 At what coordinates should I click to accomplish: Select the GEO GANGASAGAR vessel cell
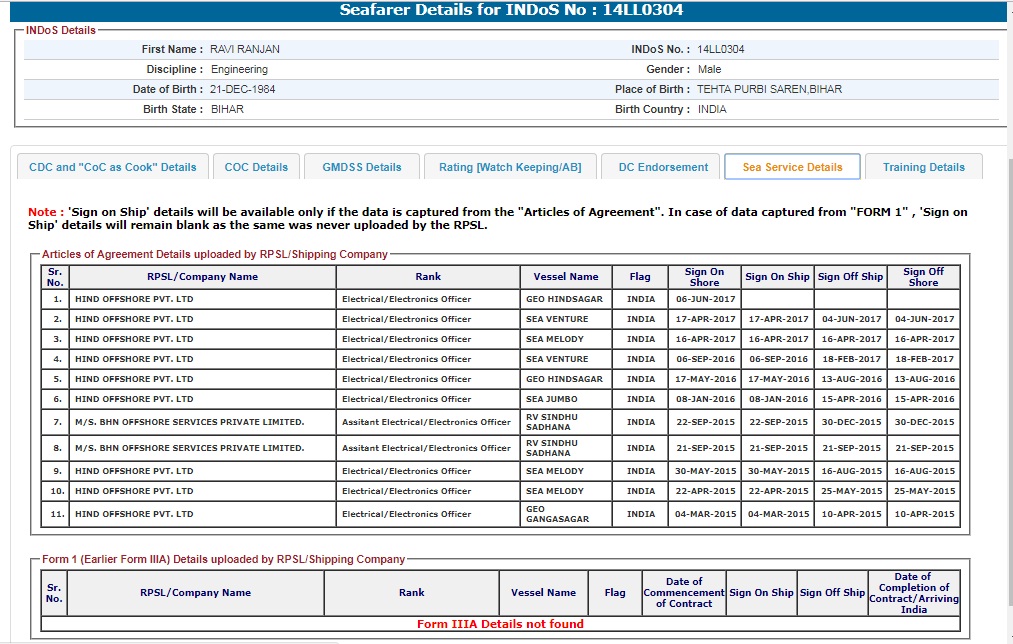tap(557, 514)
